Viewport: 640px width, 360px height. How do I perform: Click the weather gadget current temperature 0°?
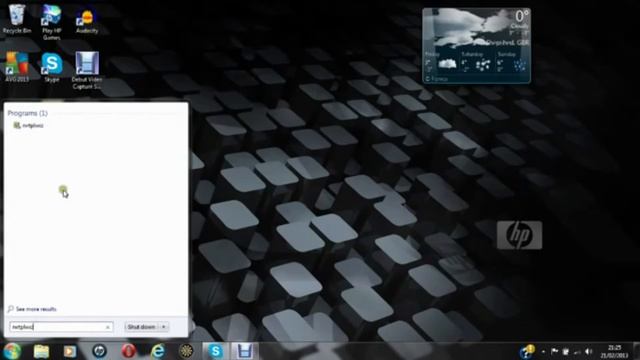coord(522,16)
